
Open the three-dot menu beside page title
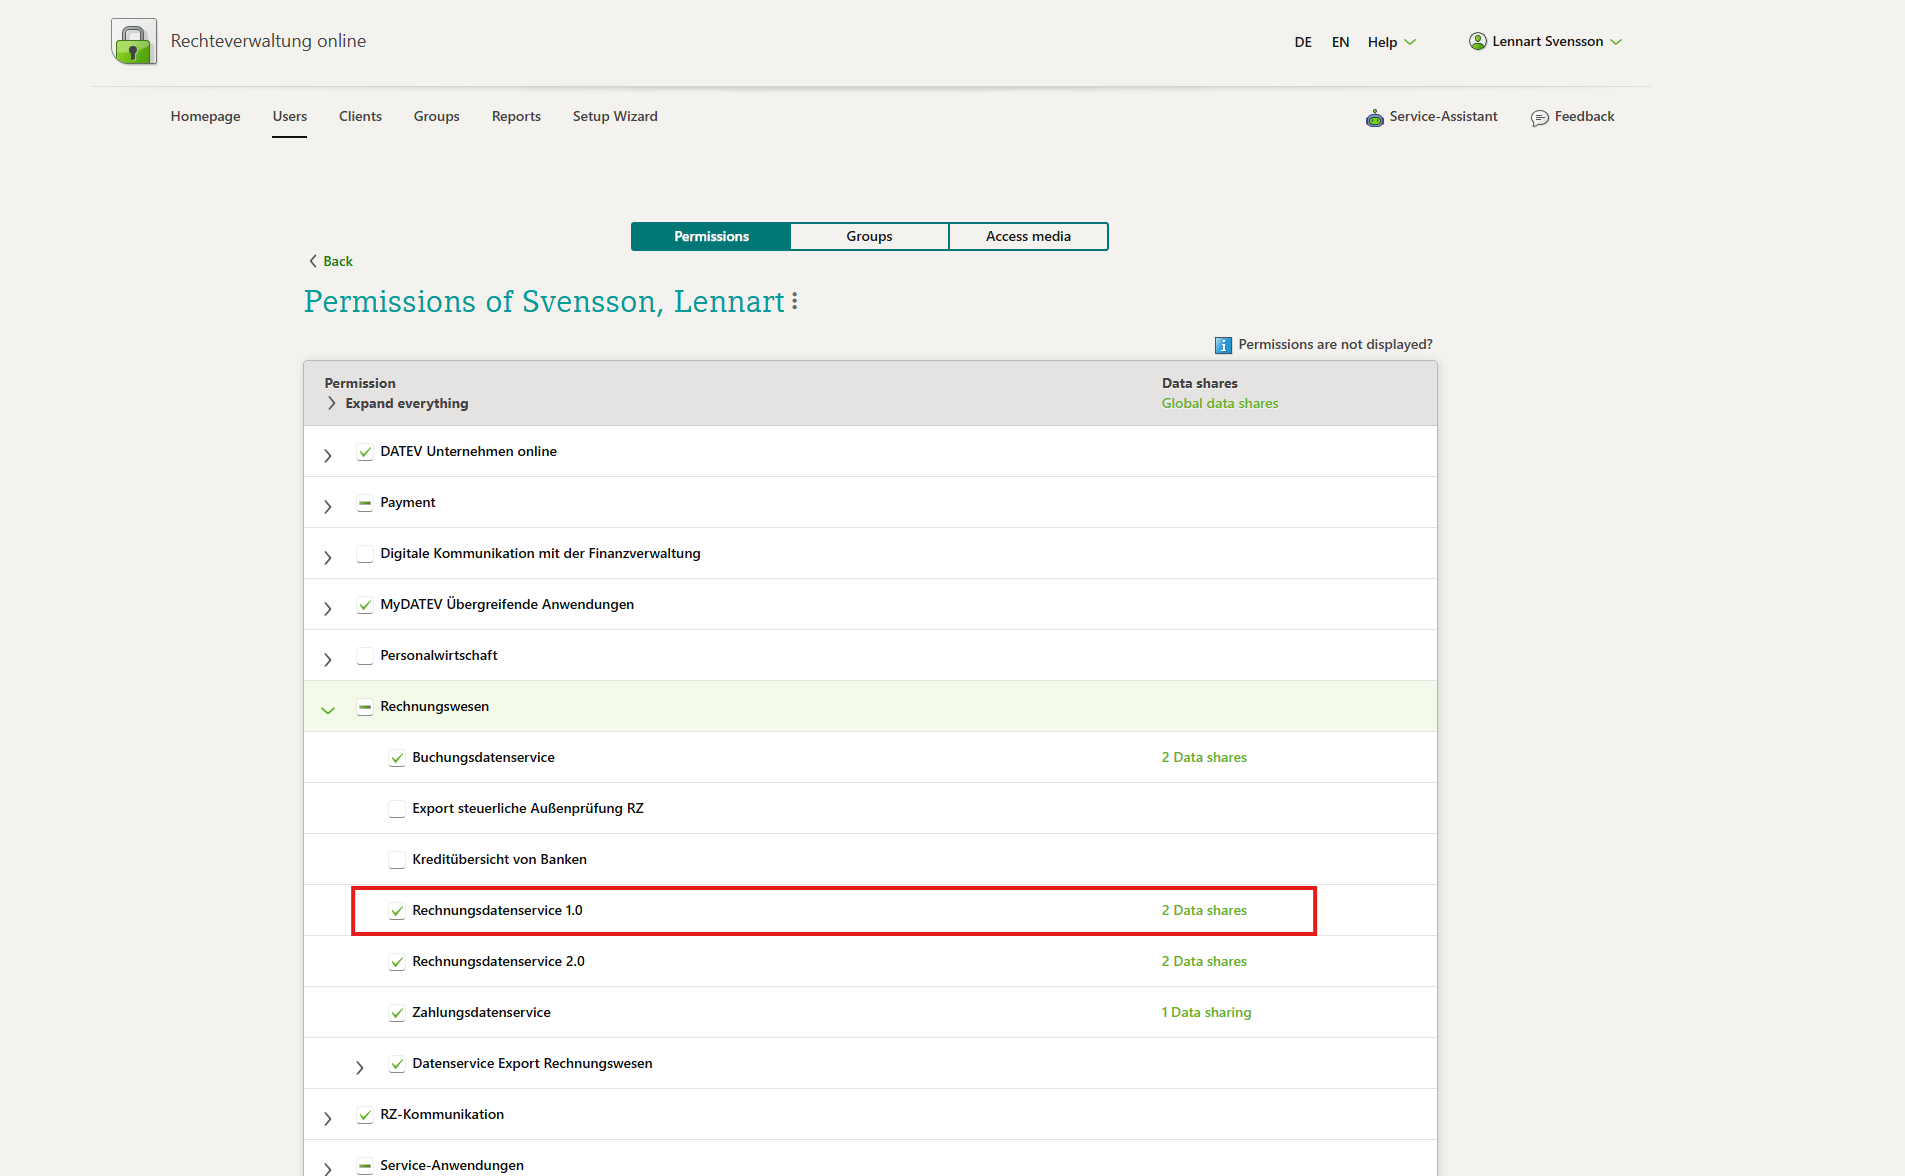[x=795, y=301]
